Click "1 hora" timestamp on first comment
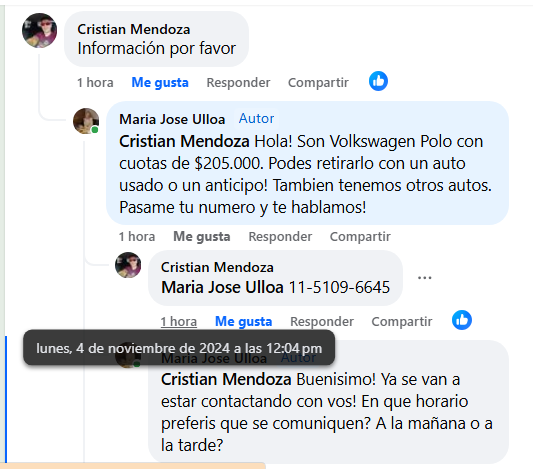The image size is (533, 469). [95, 83]
